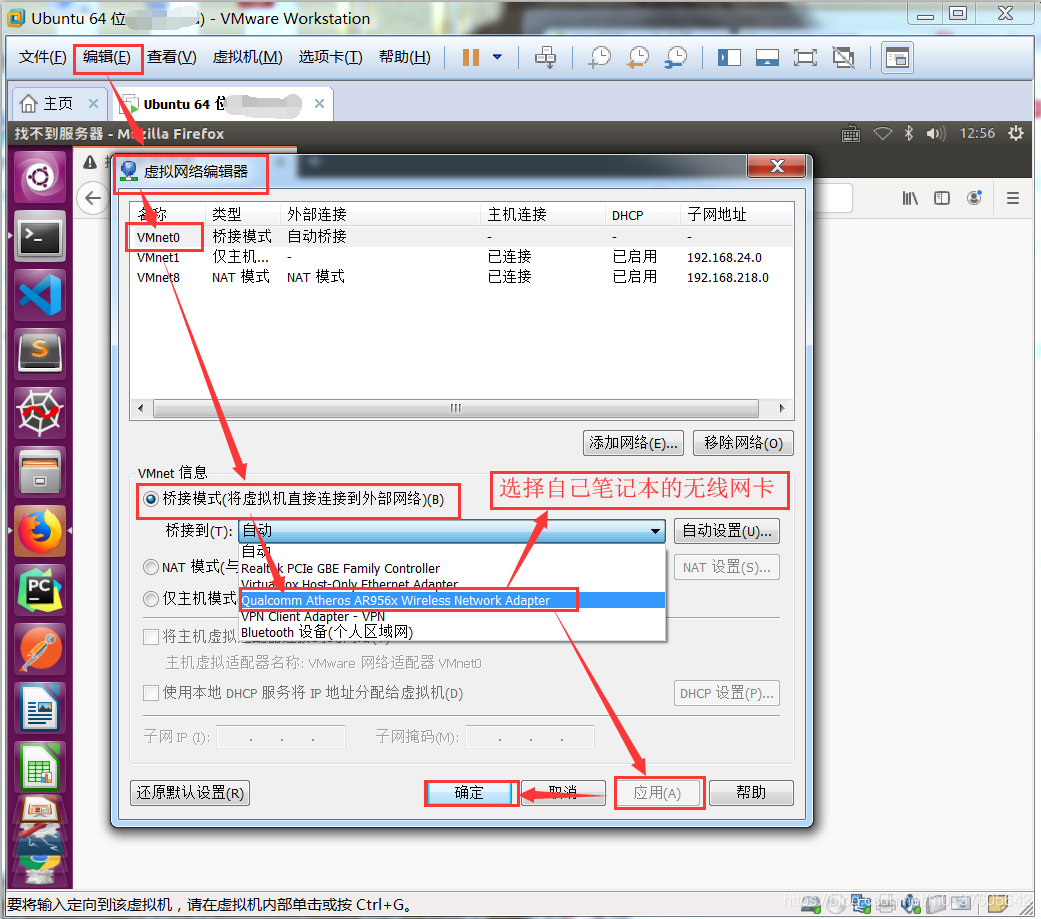Open the 虚拟机(M) menu
Image resolution: width=1041 pixels, height=919 pixels.
click(248, 57)
